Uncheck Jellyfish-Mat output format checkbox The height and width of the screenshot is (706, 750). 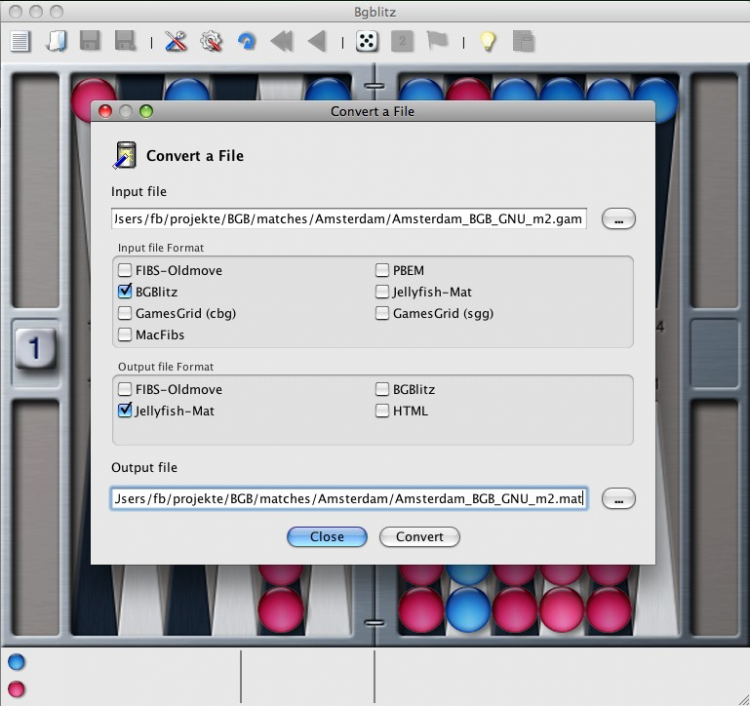(x=125, y=410)
